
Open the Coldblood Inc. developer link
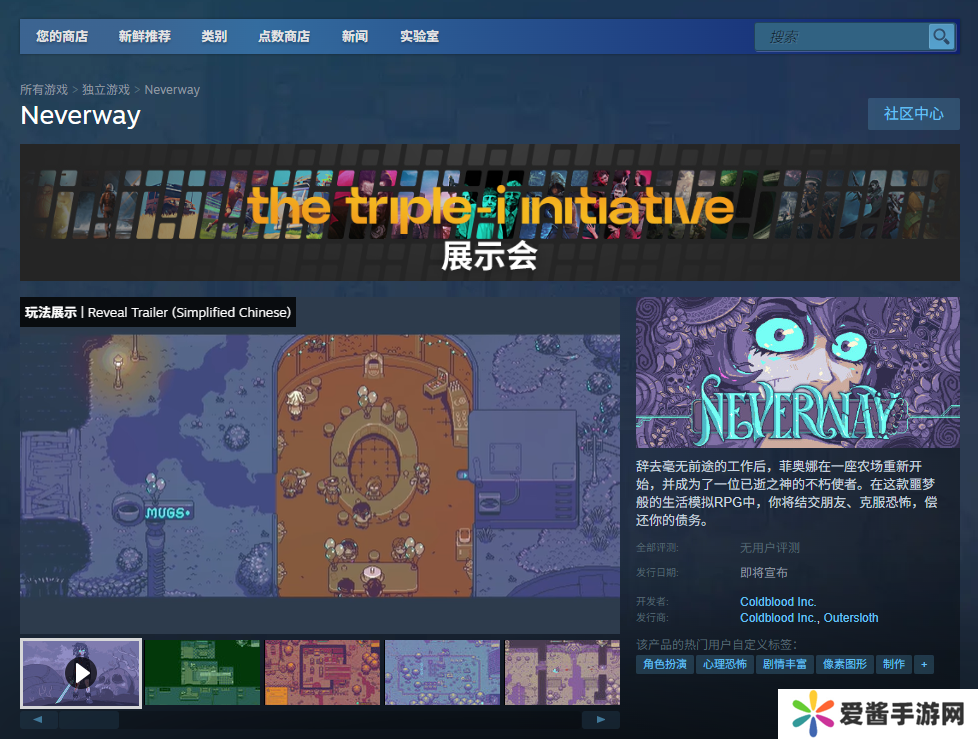tap(778, 602)
